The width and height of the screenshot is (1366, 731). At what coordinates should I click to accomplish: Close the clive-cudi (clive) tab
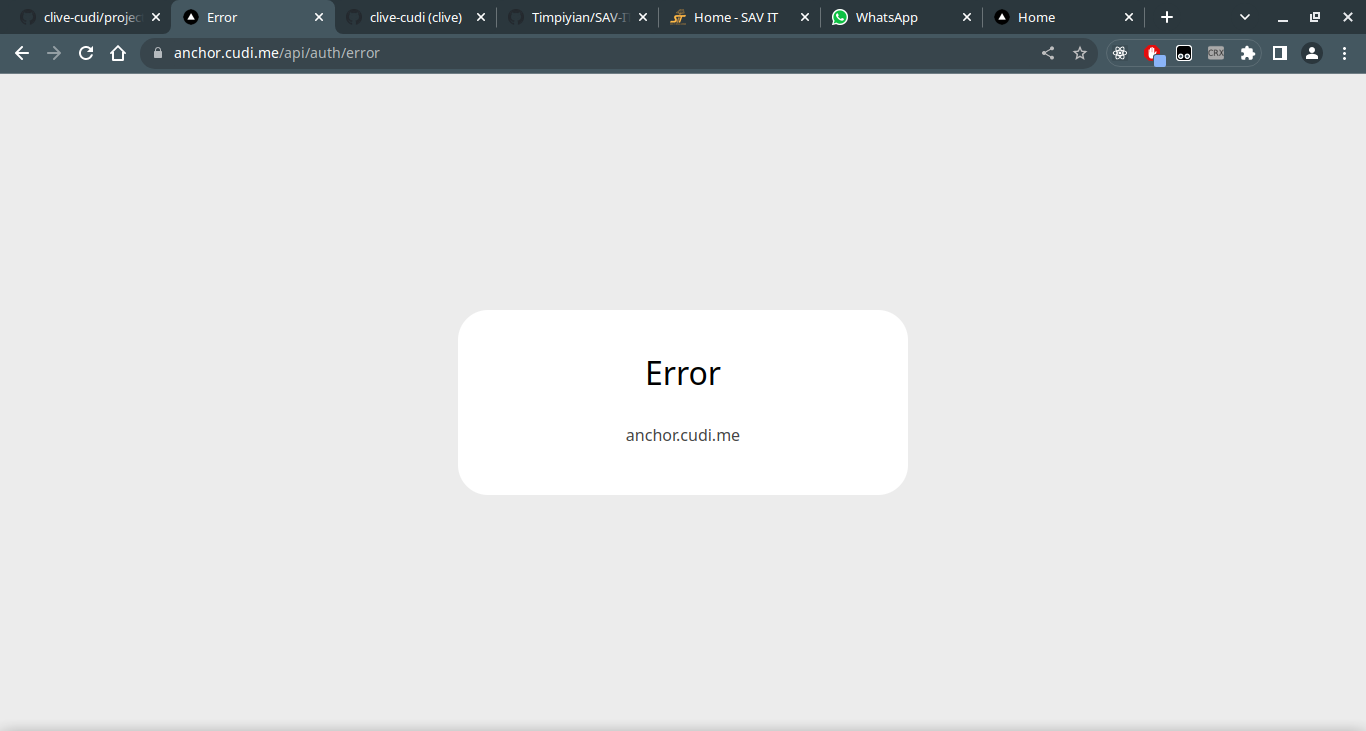481,17
